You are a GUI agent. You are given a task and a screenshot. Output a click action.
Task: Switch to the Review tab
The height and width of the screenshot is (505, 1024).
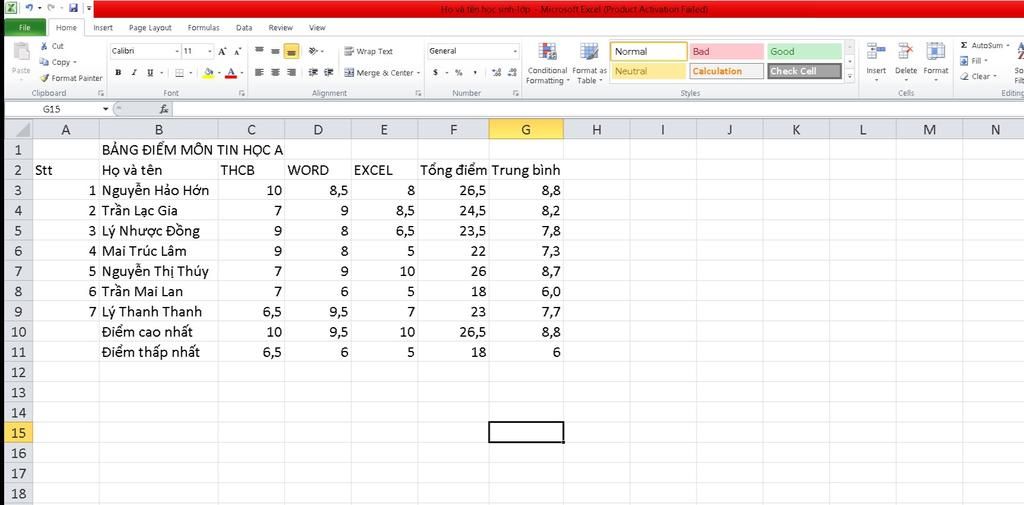(x=281, y=27)
